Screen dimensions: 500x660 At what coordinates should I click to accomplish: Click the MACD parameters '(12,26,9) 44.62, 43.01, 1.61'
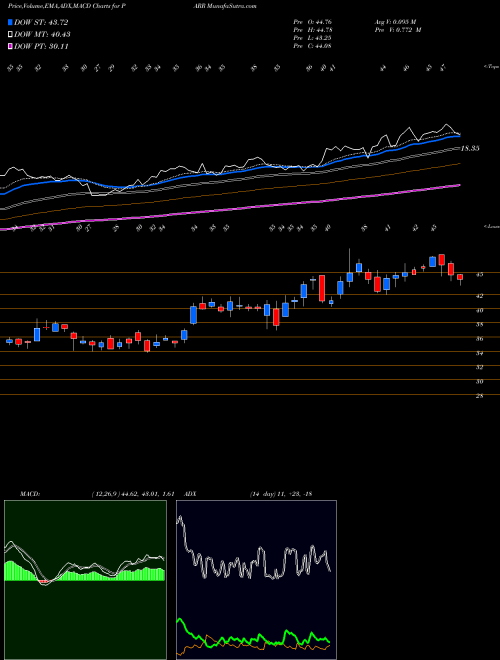[133, 494]
